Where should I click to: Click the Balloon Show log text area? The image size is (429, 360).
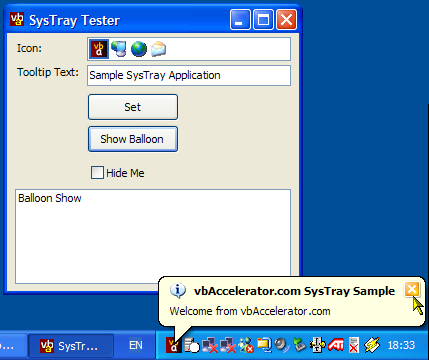click(153, 236)
